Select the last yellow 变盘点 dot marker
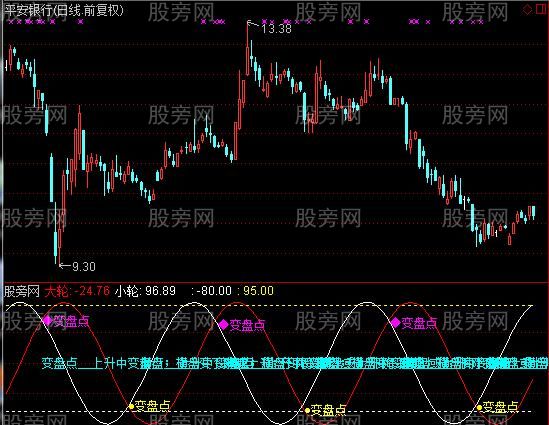Screen dimensions: 549x425 tap(479, 407)
